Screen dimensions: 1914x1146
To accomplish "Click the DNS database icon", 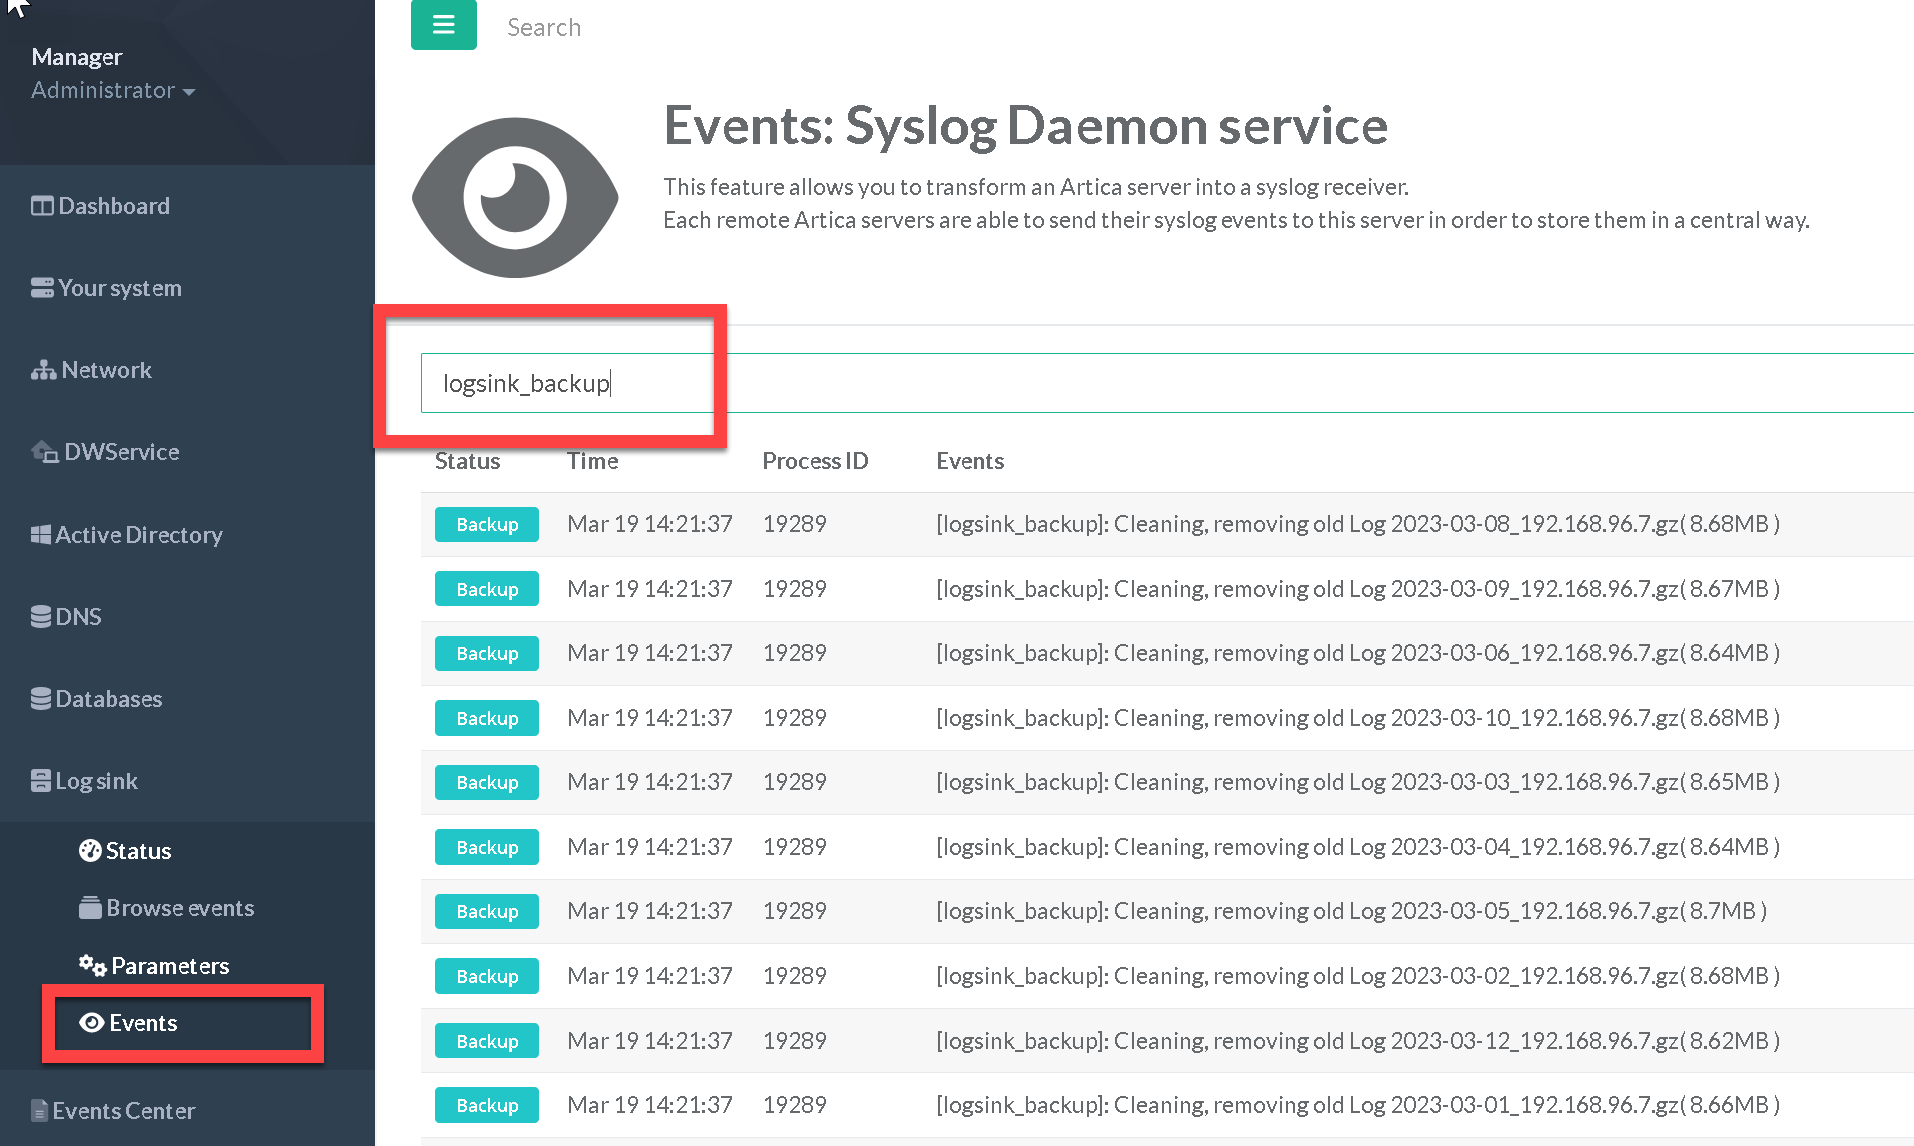I will point(41,617).
